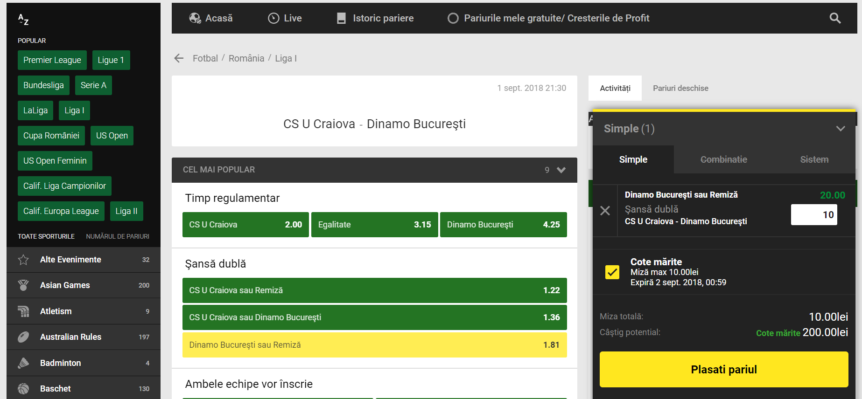Open the Cupa României quick link

[x=51, y=135]
